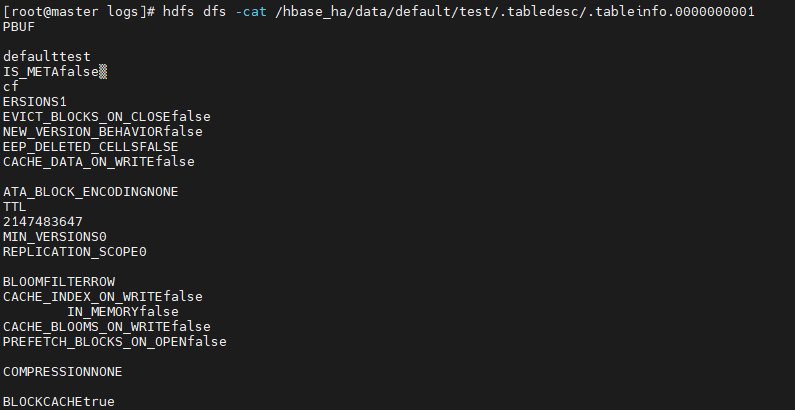795x410 pixels.
Task: Click the COMPRESSIONNONE line
Action: click(62, 372)
